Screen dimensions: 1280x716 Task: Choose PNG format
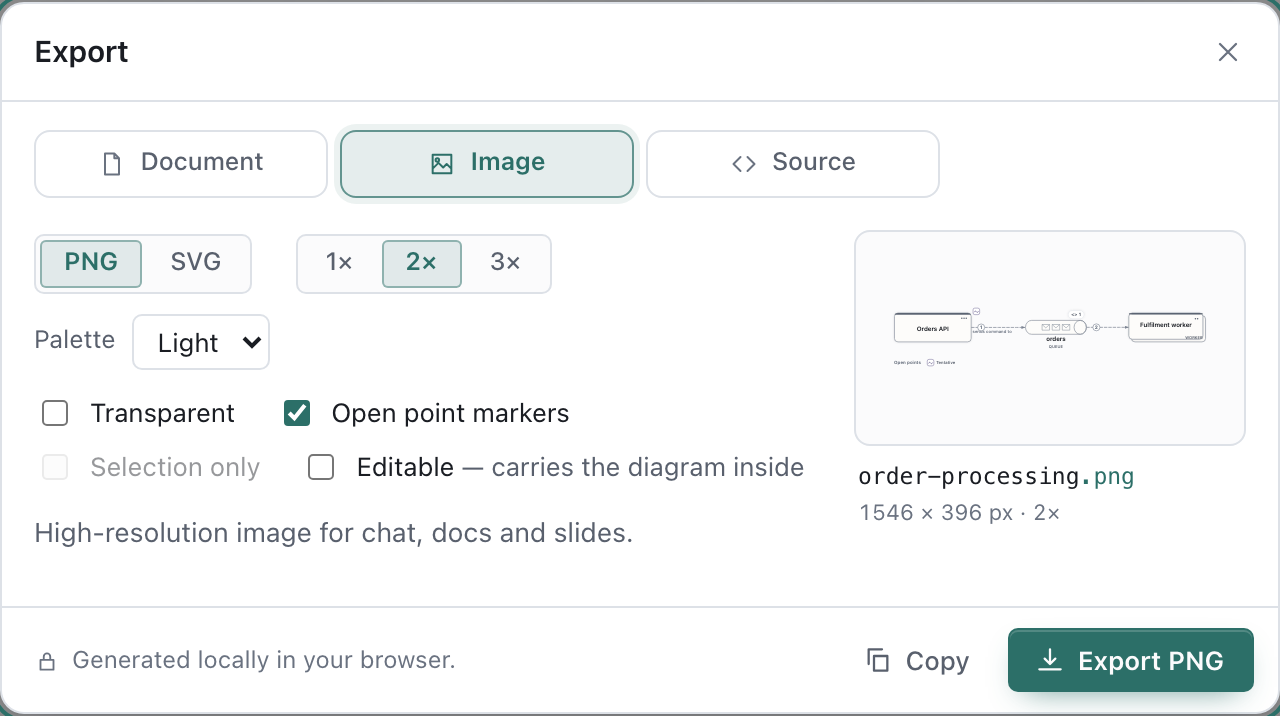coord(91,263)
